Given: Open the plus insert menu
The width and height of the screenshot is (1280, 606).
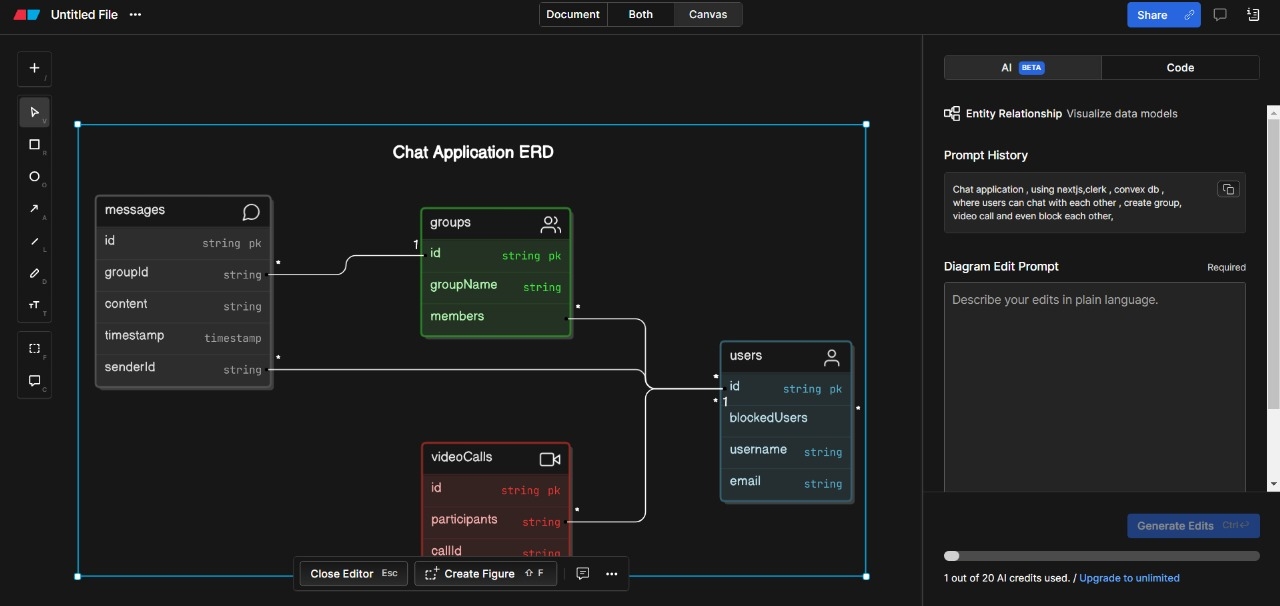Looking at the screenshot, I should point(34,68).
